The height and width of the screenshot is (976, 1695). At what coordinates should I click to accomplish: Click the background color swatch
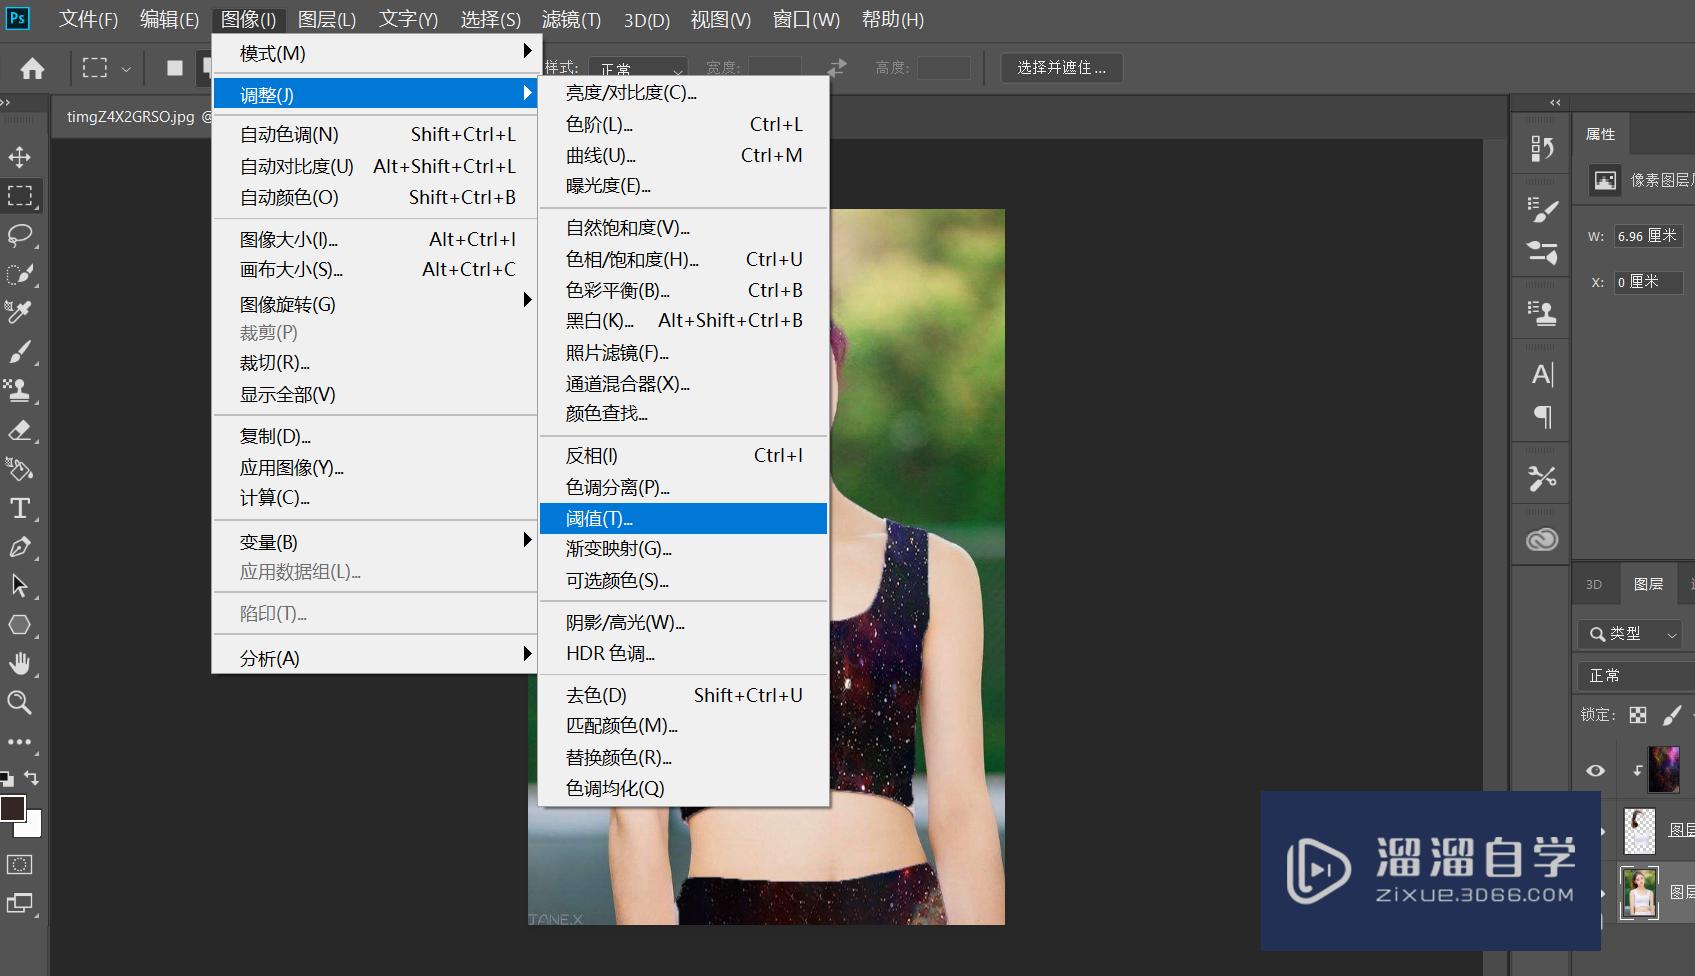(x=33, y=827)
